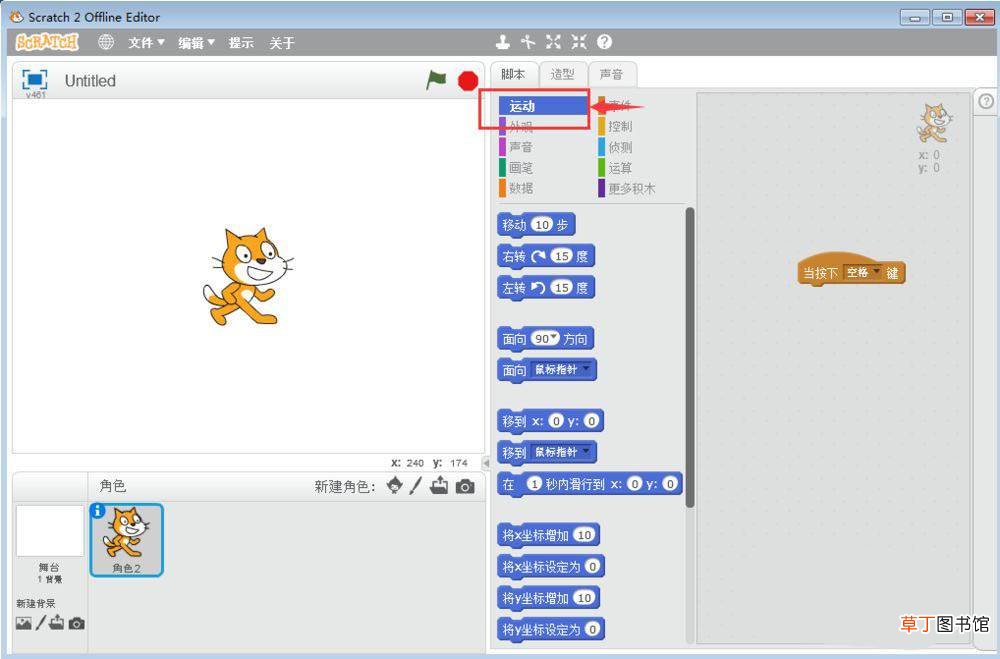Screen dimensions: 1000x659
Task: Open the direction dropdown in 面向 90 方向 block
Action: click(x=554, y=337)
